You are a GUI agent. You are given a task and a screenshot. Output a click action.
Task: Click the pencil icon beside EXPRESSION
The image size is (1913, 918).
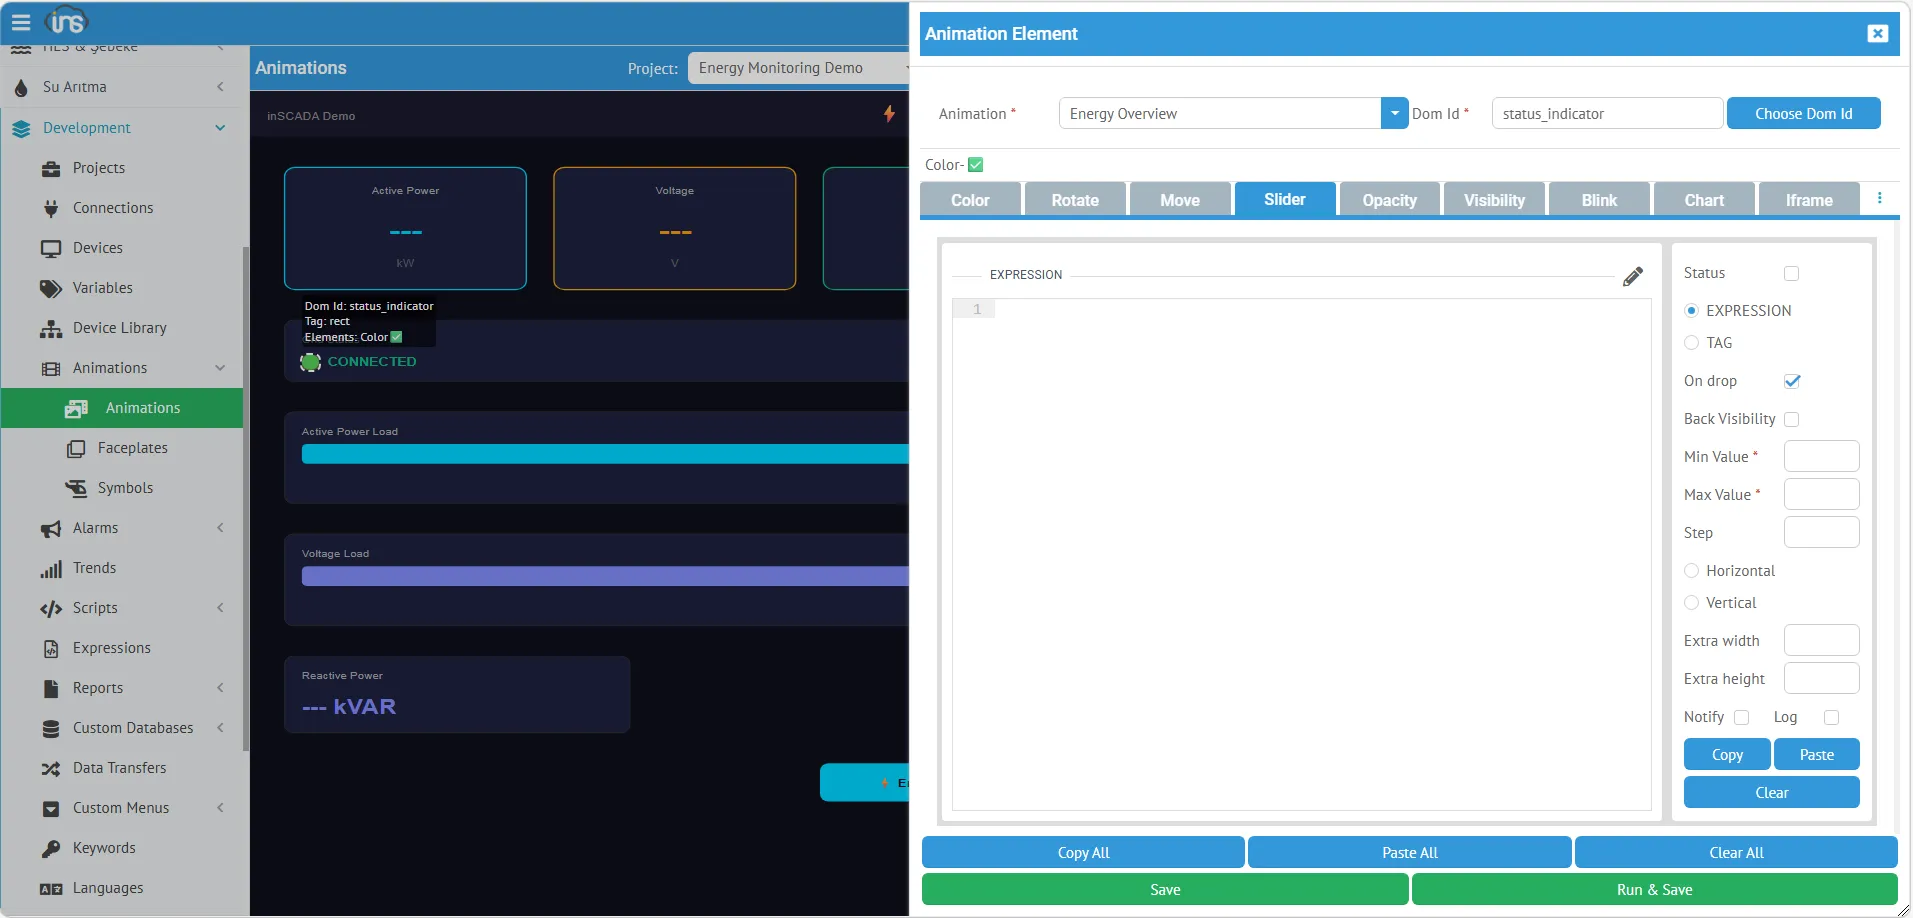1632,276
